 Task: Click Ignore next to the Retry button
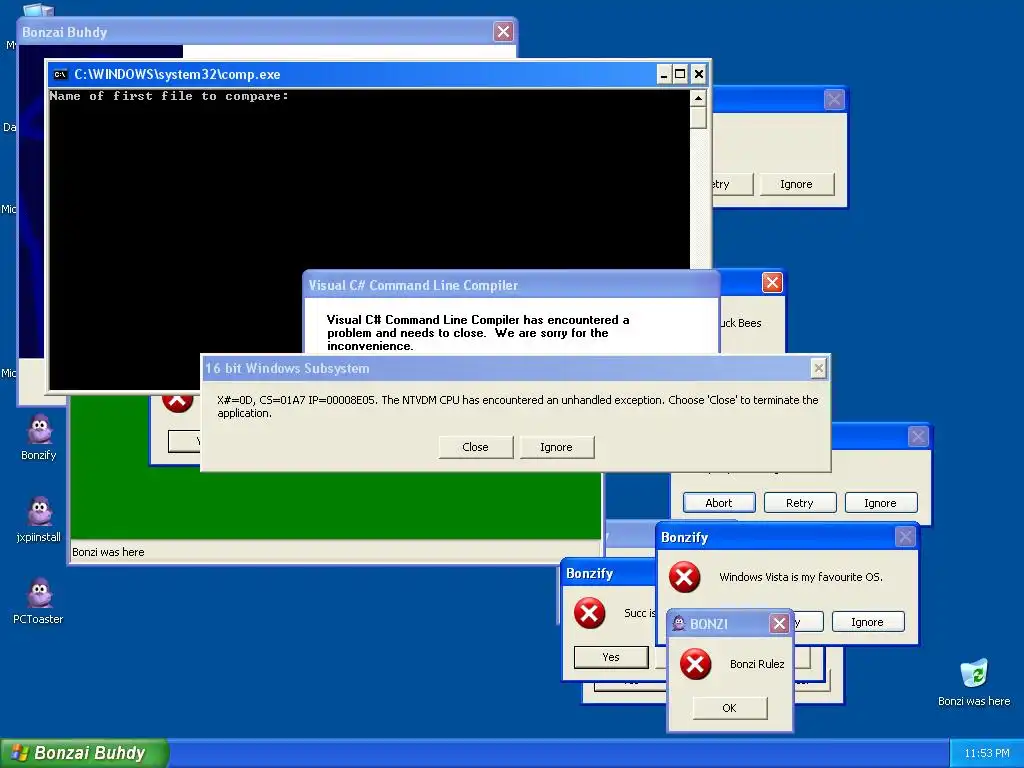(880, 503)
